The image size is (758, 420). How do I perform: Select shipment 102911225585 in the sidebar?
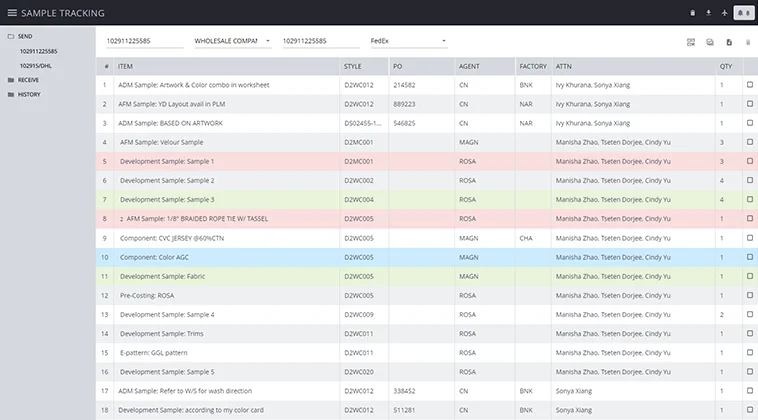pos(39,51)
